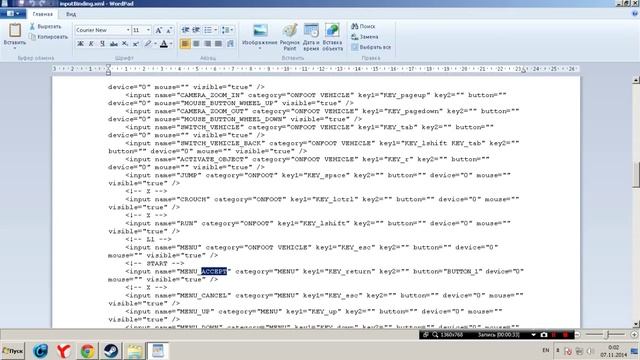This screenshot has height=360, width=640.
Task: Click the WordPad taskbar button
Action: coord(158,351)
